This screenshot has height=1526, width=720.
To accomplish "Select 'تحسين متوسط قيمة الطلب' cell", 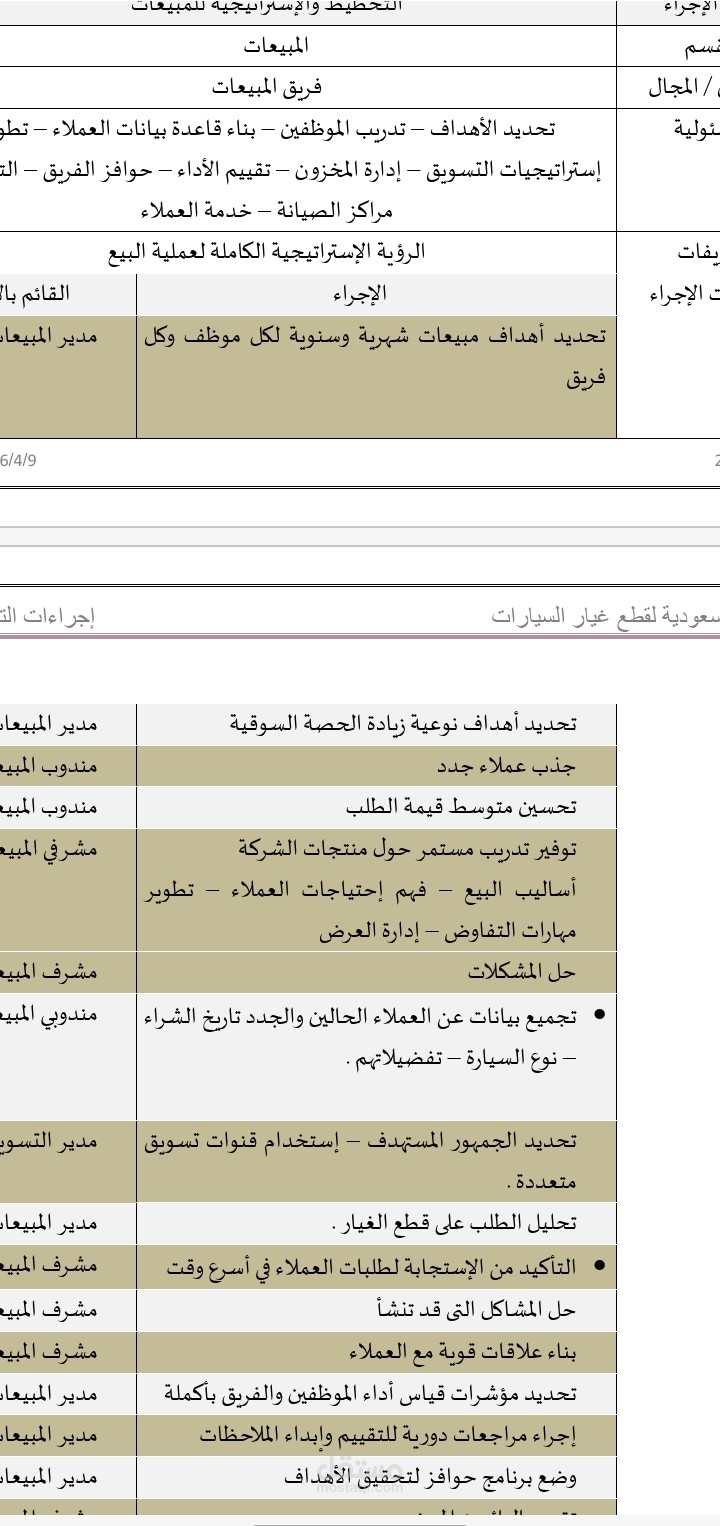I will [x=376, y=808].
